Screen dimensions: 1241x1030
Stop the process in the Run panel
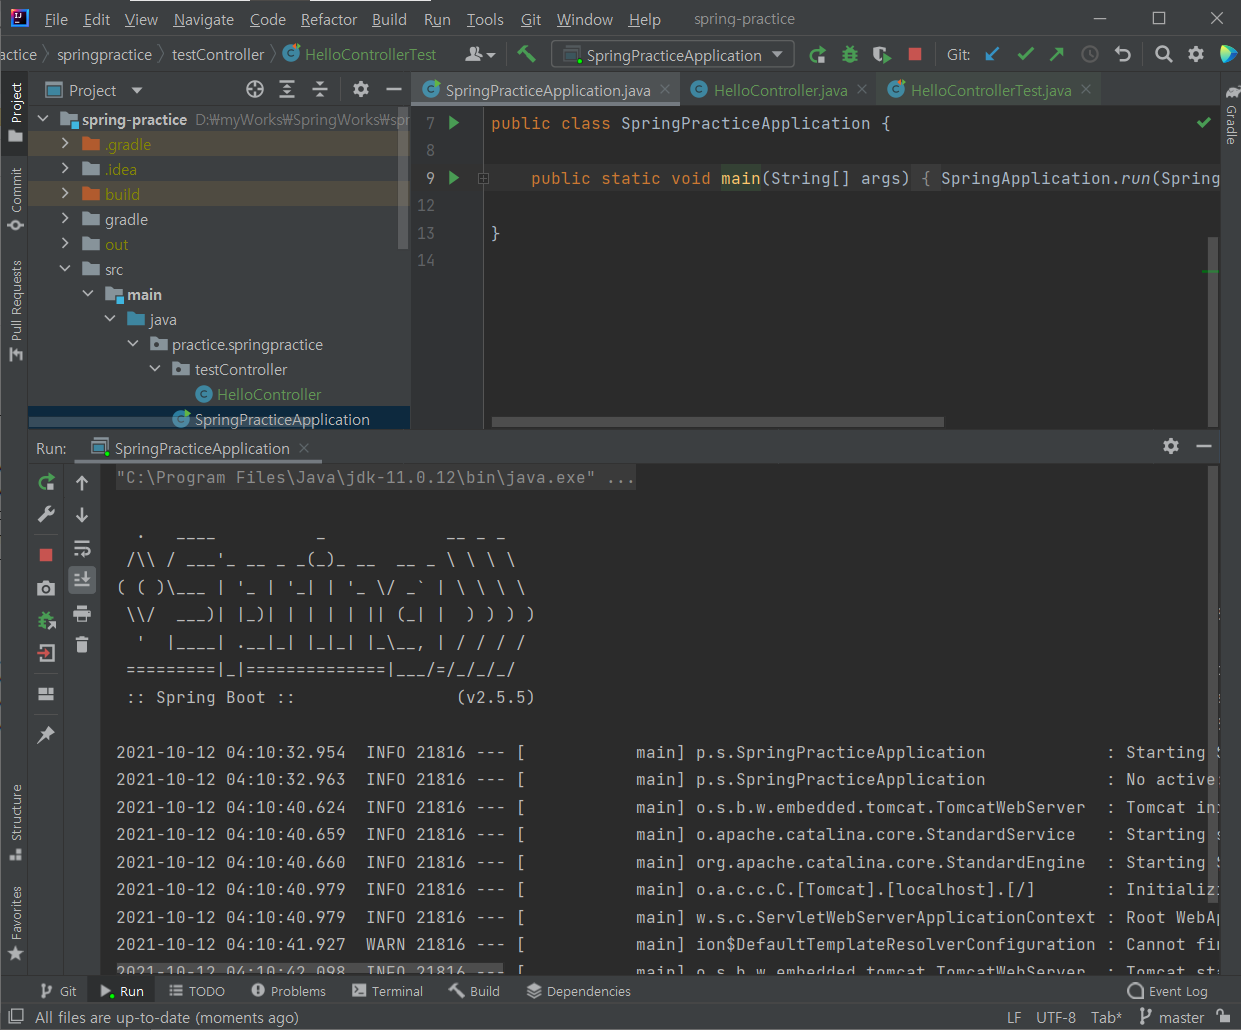tap(46, 554)
